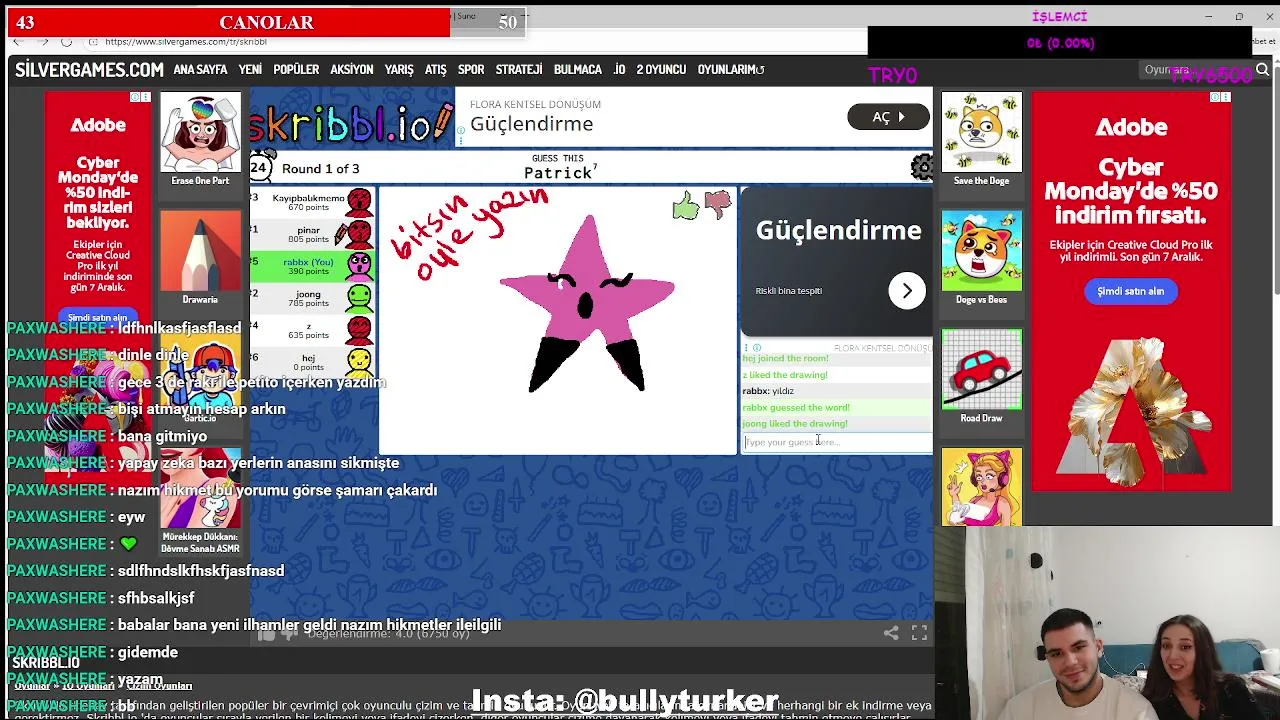Go back with browser back arrow
Image resolution: width=1280 pixels, height=720 pixels.
18,42
